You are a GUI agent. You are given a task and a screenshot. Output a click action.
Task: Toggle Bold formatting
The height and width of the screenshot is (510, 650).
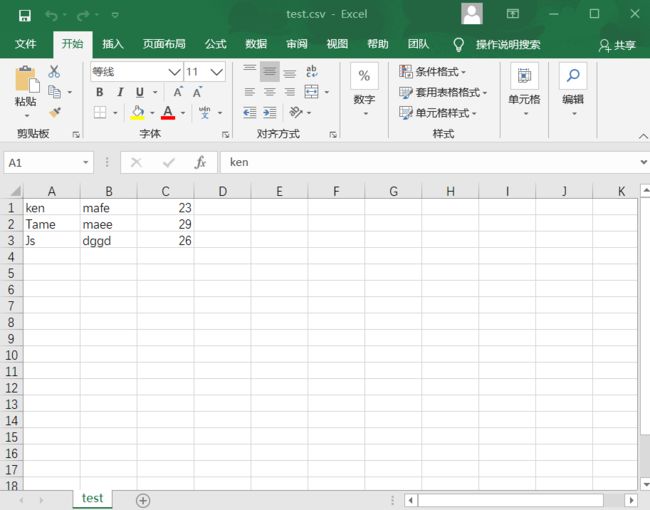pos(99,92)
